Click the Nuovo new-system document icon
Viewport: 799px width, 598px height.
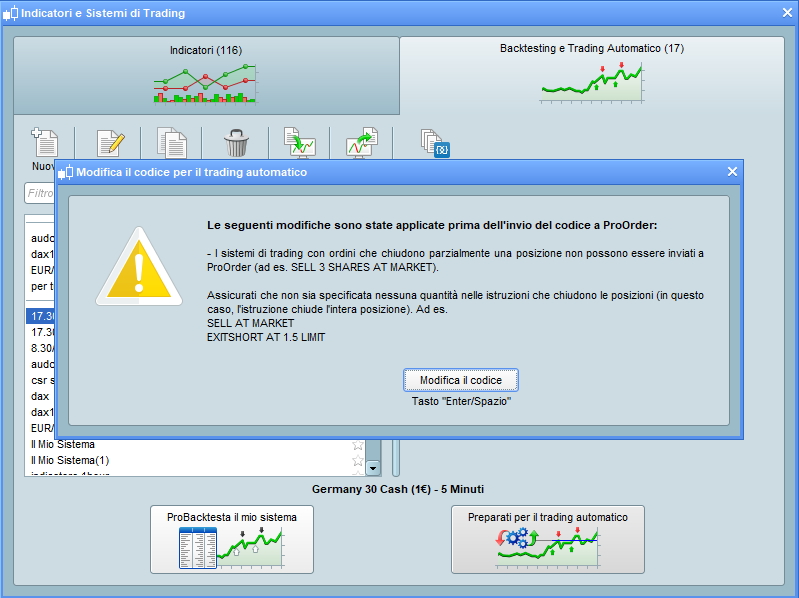pyautogui.click(x=45, y=142)
